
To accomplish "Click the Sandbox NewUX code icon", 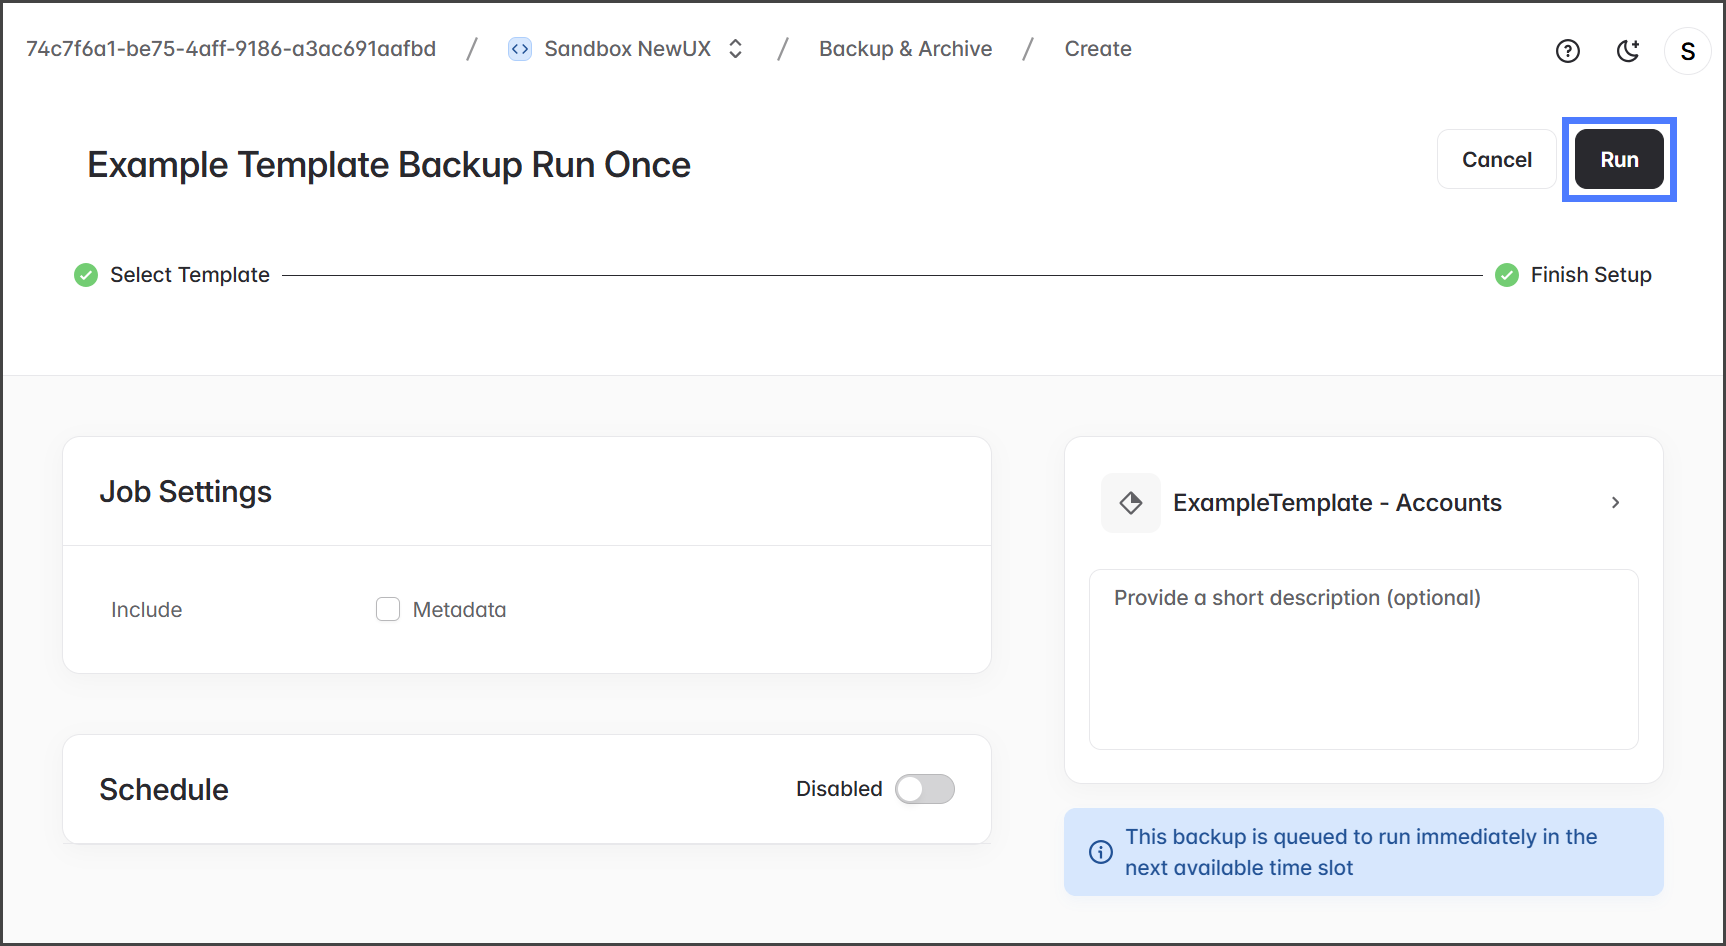I will pyautogui.click(x=520, y=49).
